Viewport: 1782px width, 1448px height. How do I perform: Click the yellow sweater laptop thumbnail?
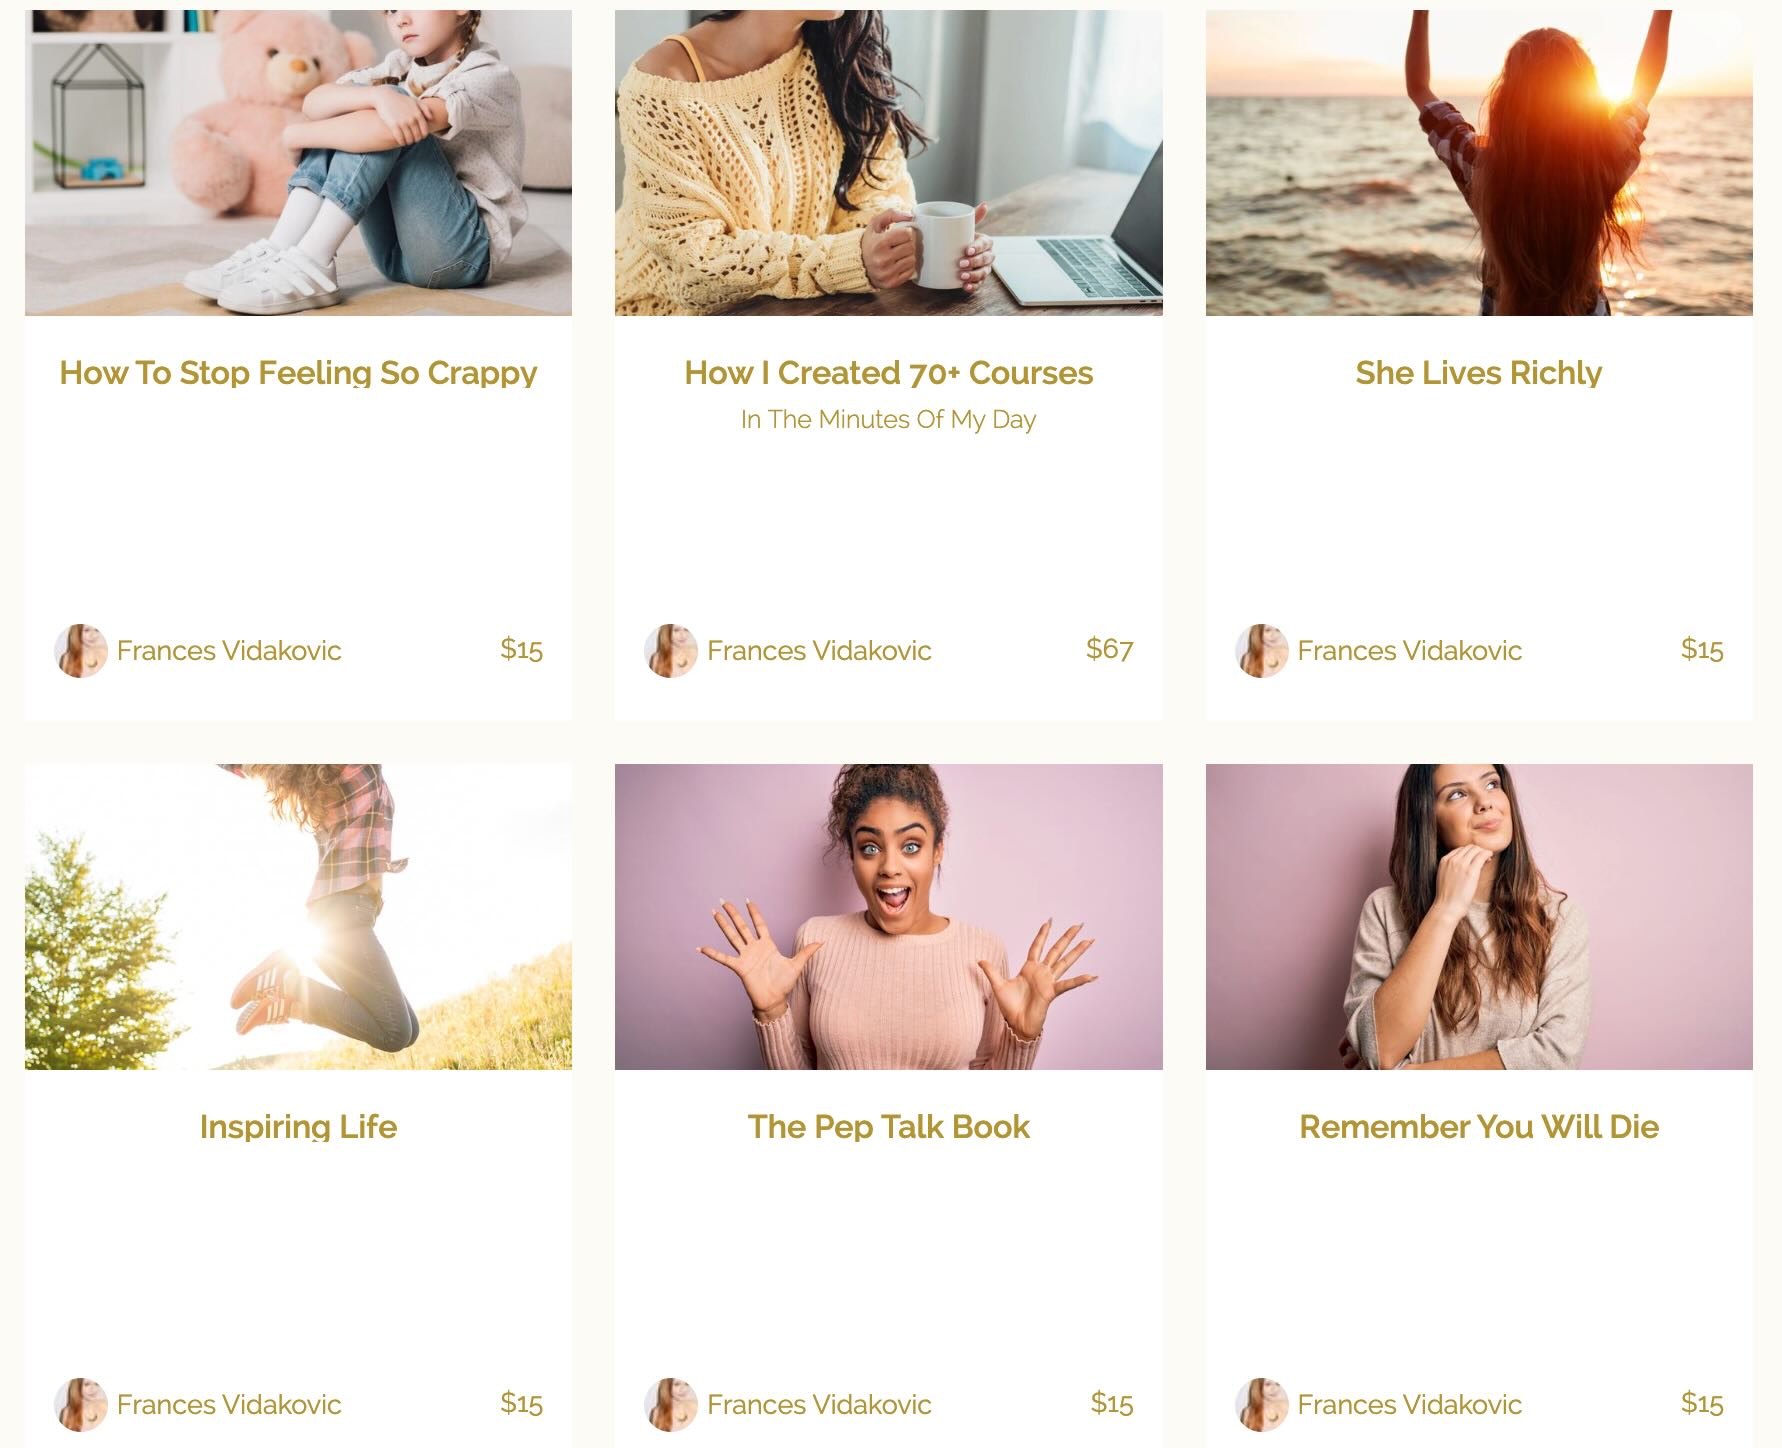pos(889,163)
